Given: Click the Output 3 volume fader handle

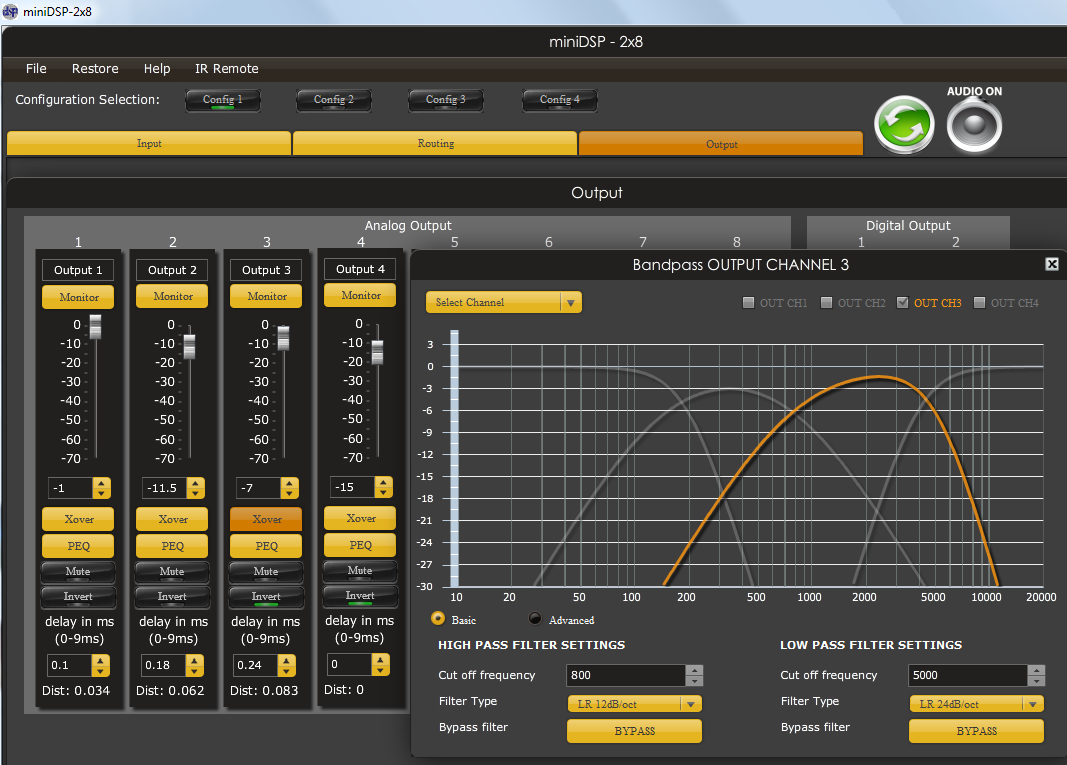Looking at the screenshot, I should click(x=284, y=338).
